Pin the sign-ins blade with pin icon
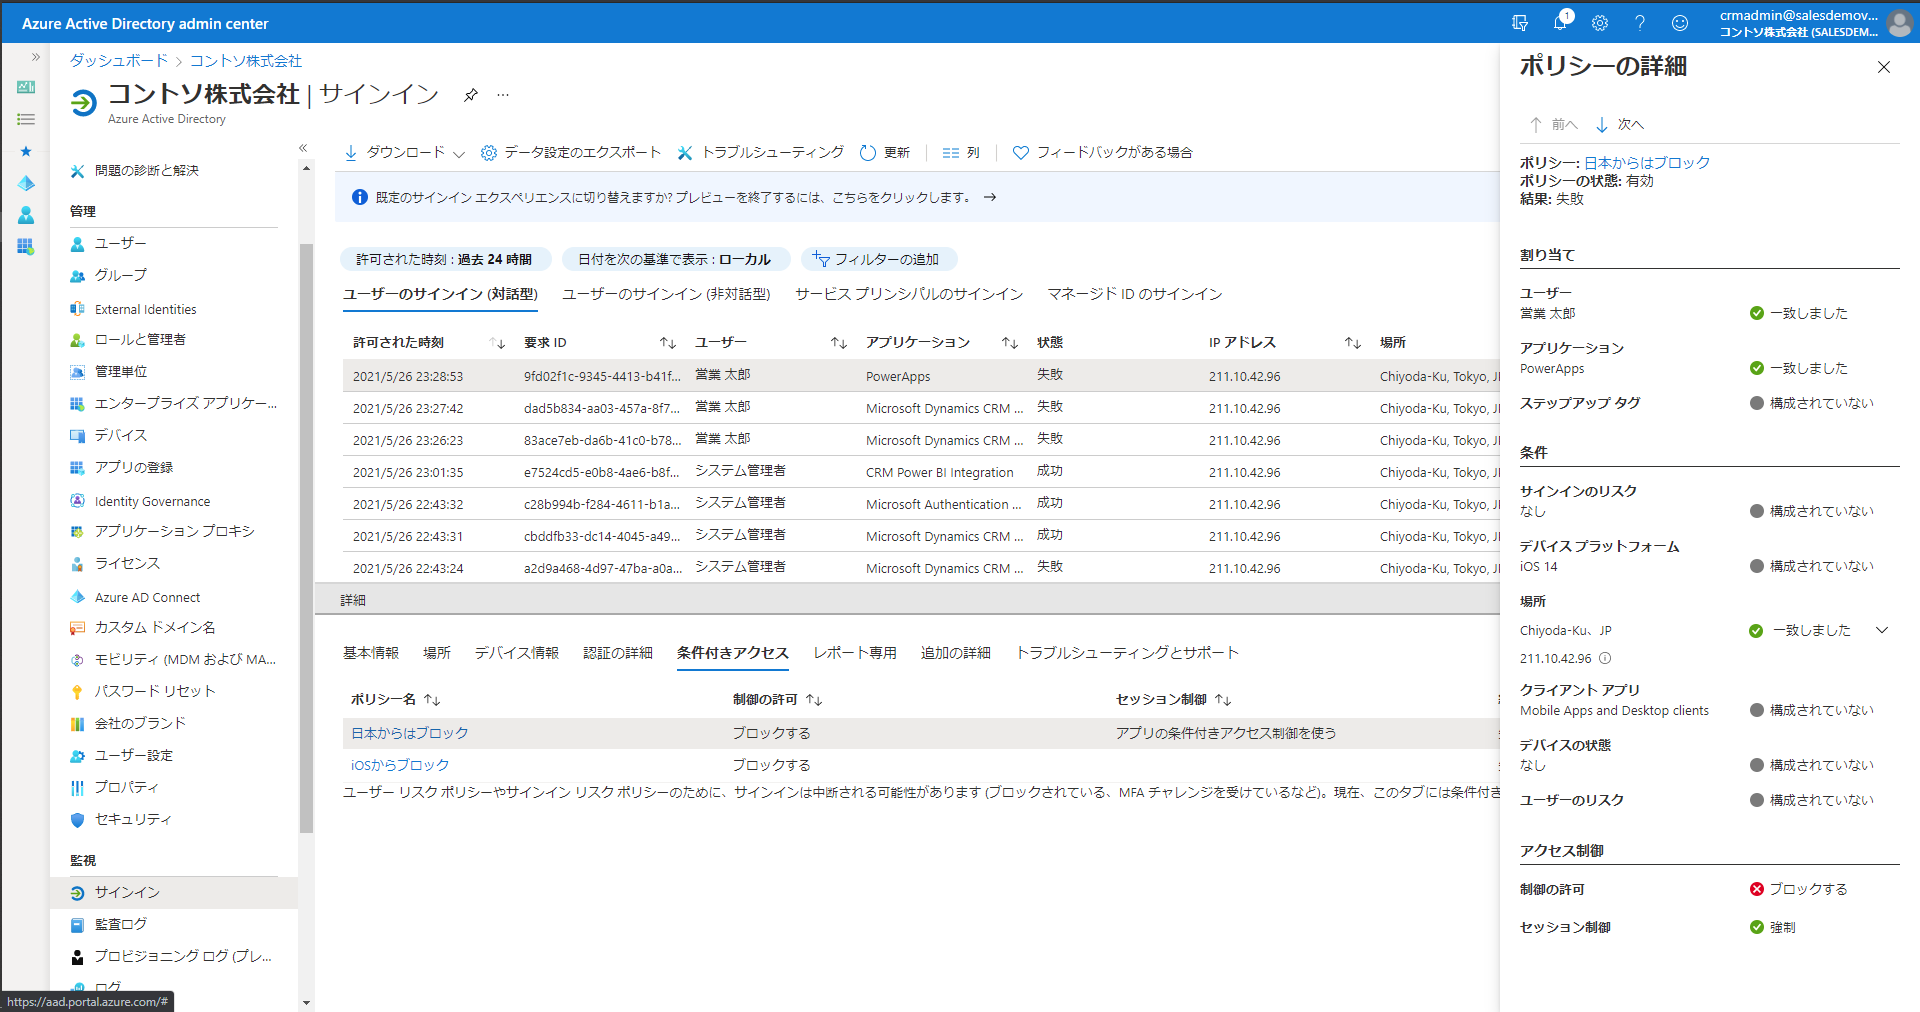1920x1012 pixels. click(x=470, y=95)
